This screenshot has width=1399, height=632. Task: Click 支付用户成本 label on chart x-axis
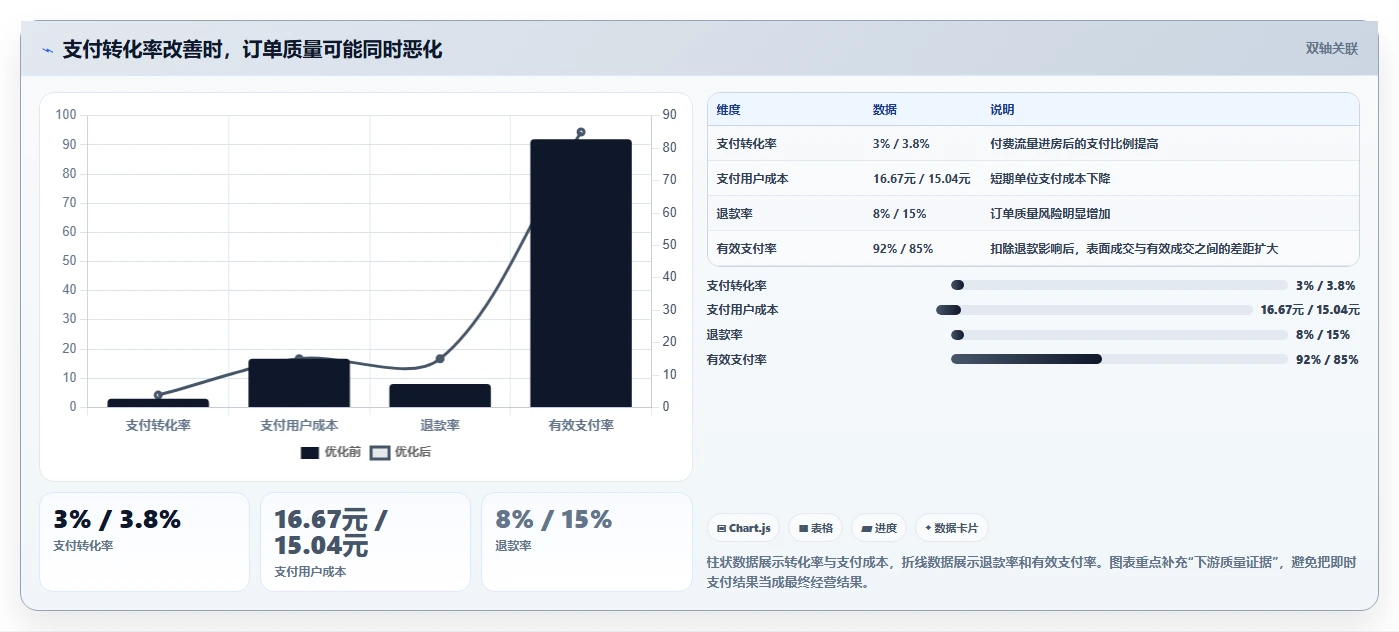click(x=299, y=425)
